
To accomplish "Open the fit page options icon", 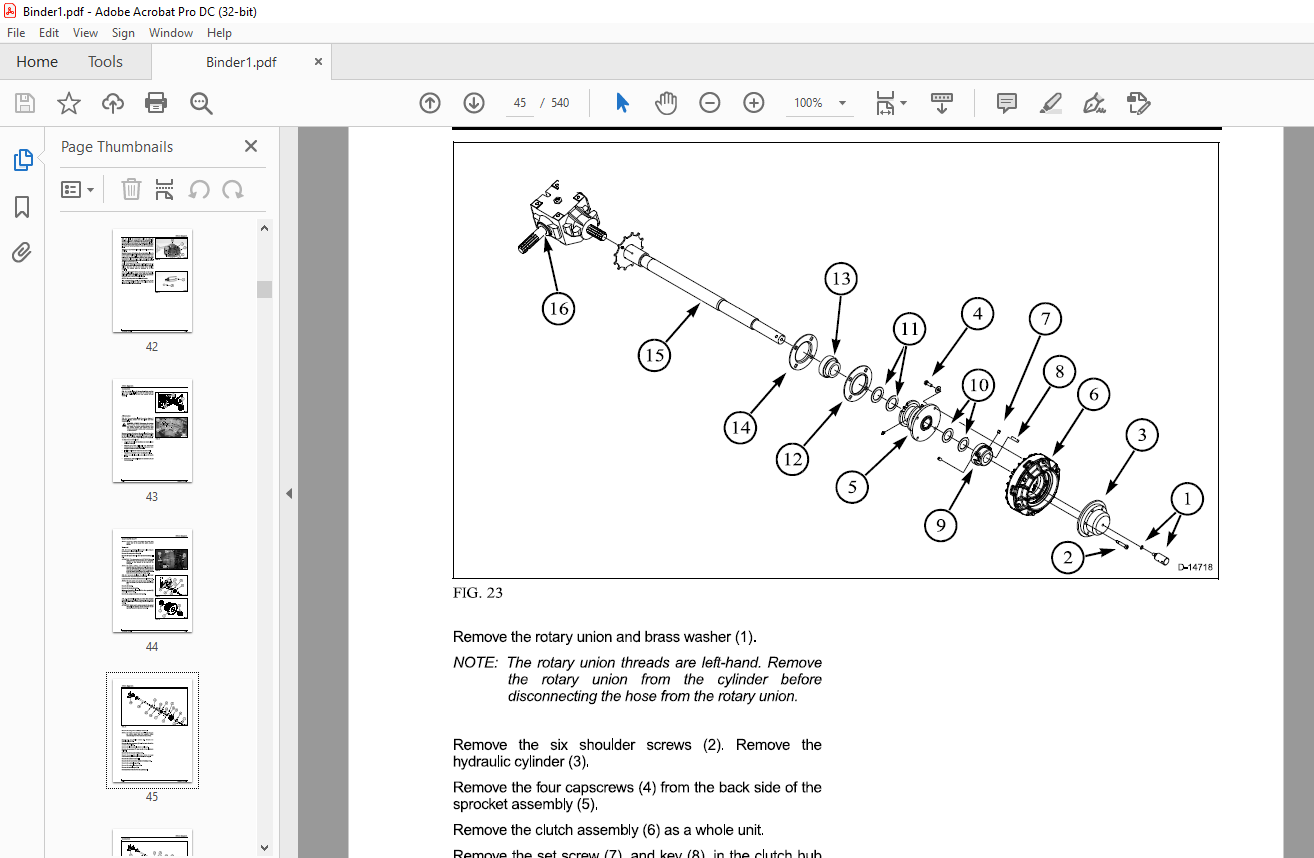I will pos(890,103).
